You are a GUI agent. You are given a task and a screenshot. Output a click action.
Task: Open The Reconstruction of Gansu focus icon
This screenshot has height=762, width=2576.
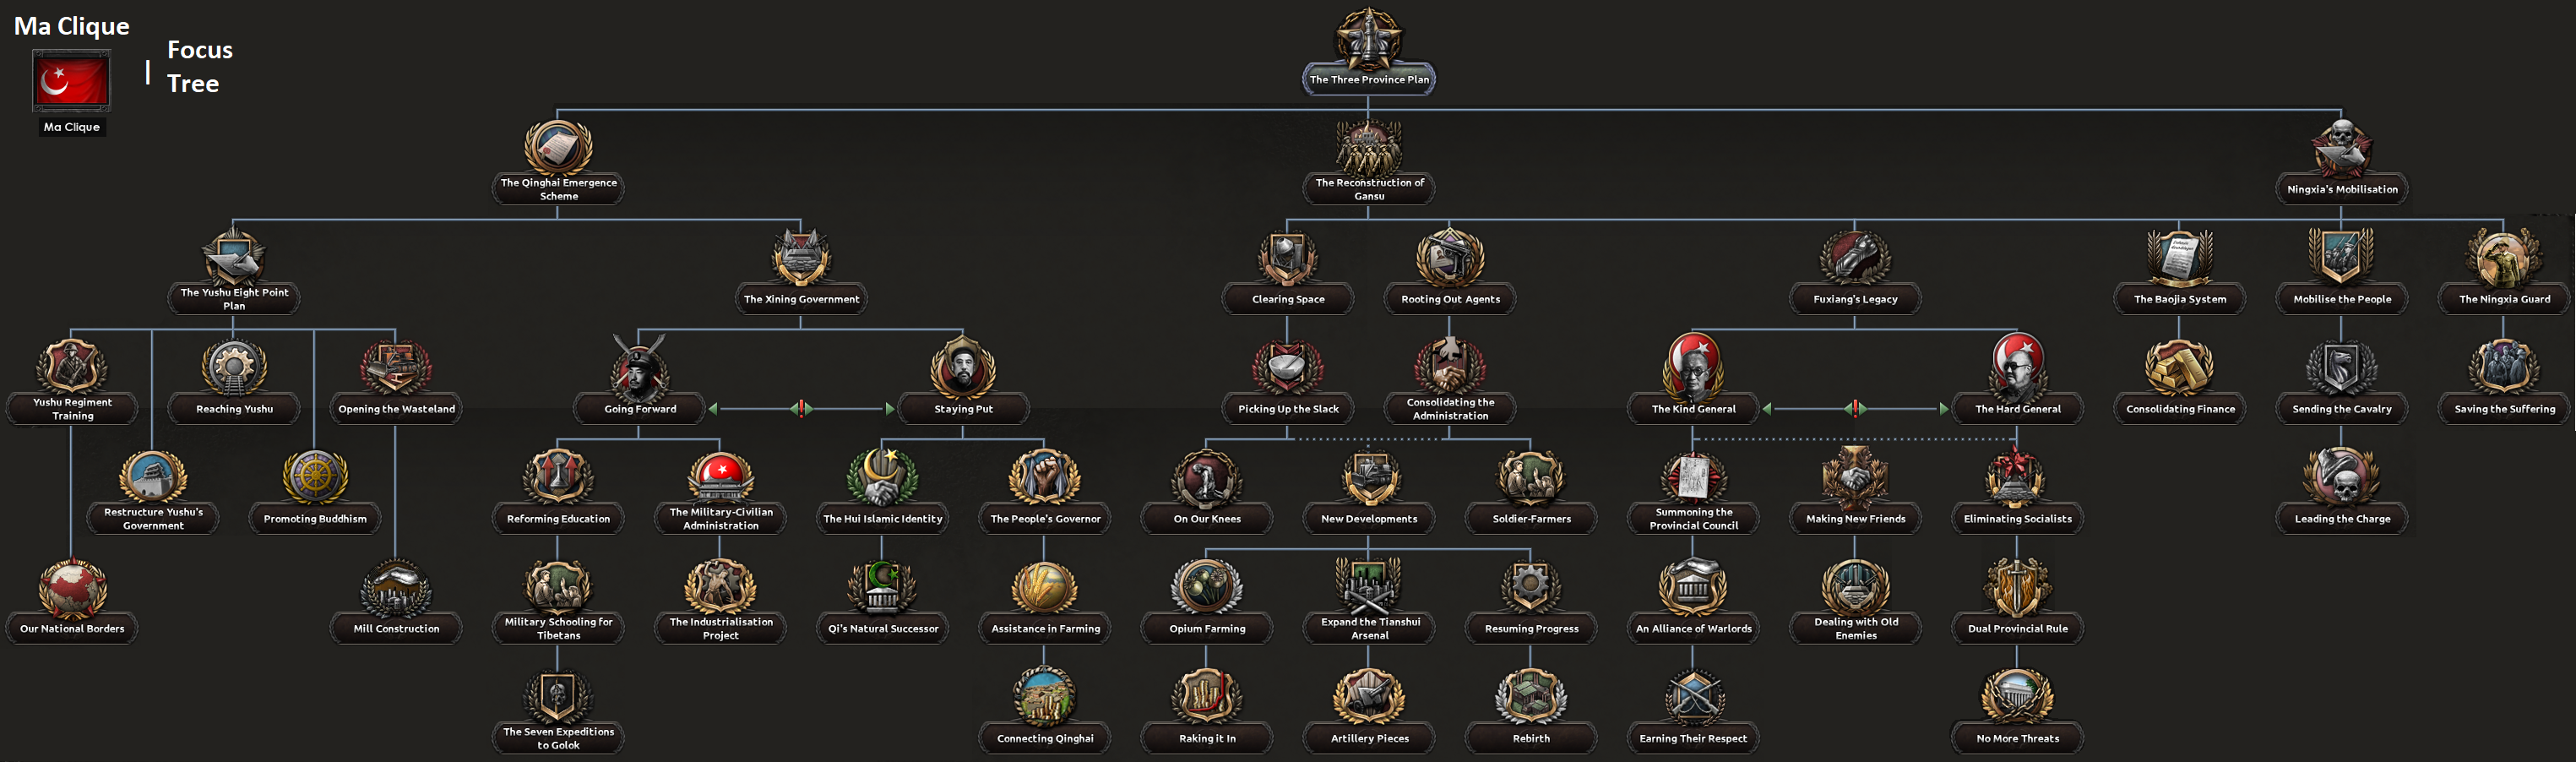[1369, 147]
